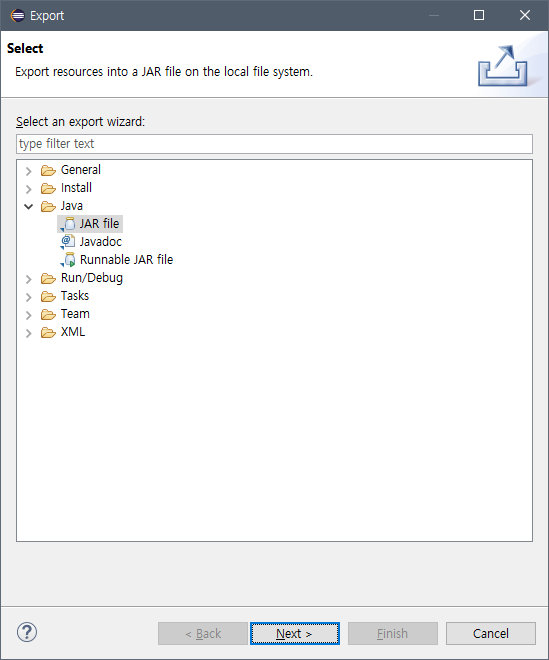Click the Eclipse logo in title bar
Image resolution: width=549 pixels, height=660 pixels.
(18, 16)
